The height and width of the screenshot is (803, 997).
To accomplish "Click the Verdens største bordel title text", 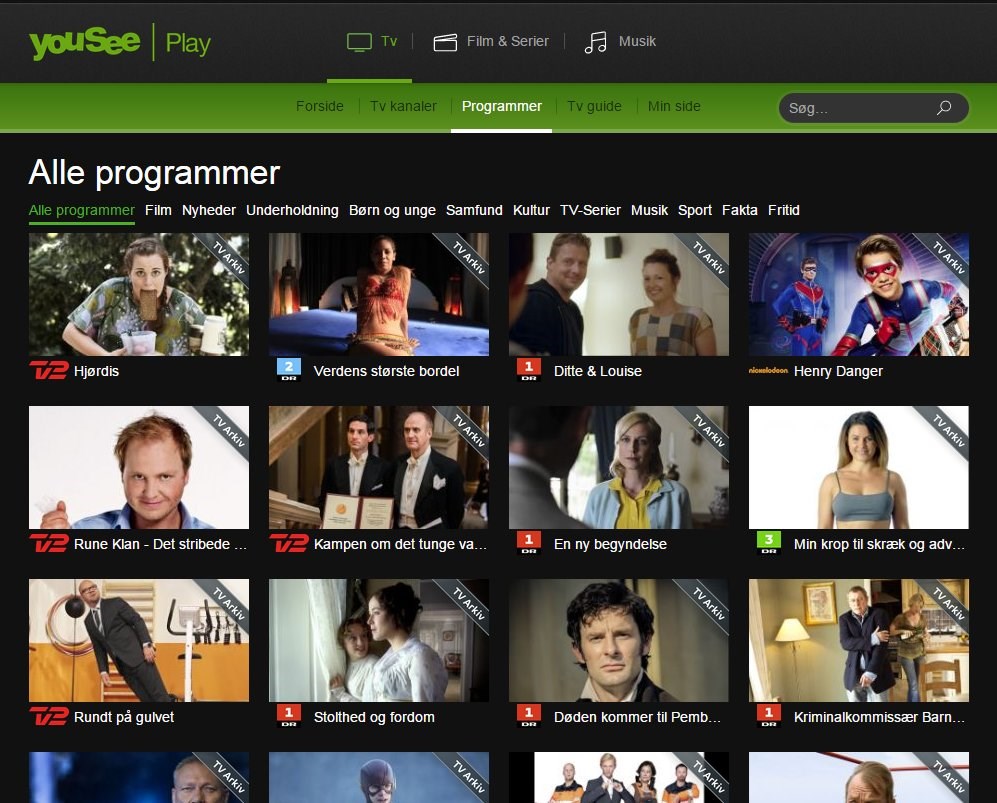I will pos(386,371).
